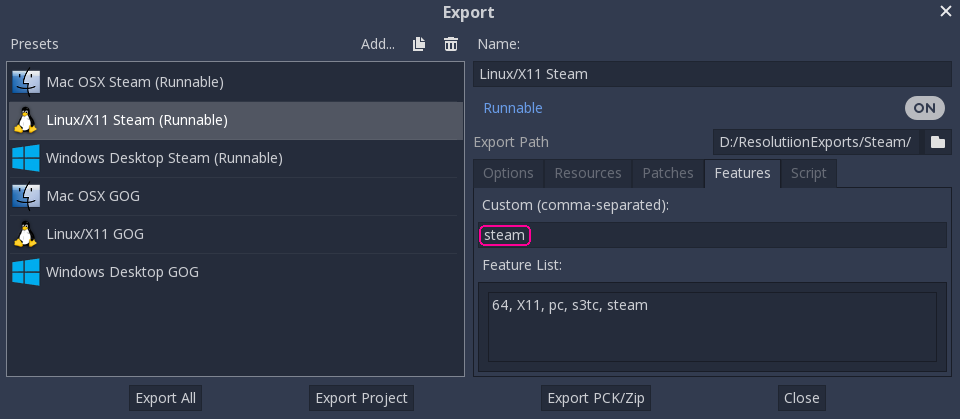Click the Windows Desktop Steam logo icon
The height and width of the screenshot is (419, 960).
coord(26,158)
